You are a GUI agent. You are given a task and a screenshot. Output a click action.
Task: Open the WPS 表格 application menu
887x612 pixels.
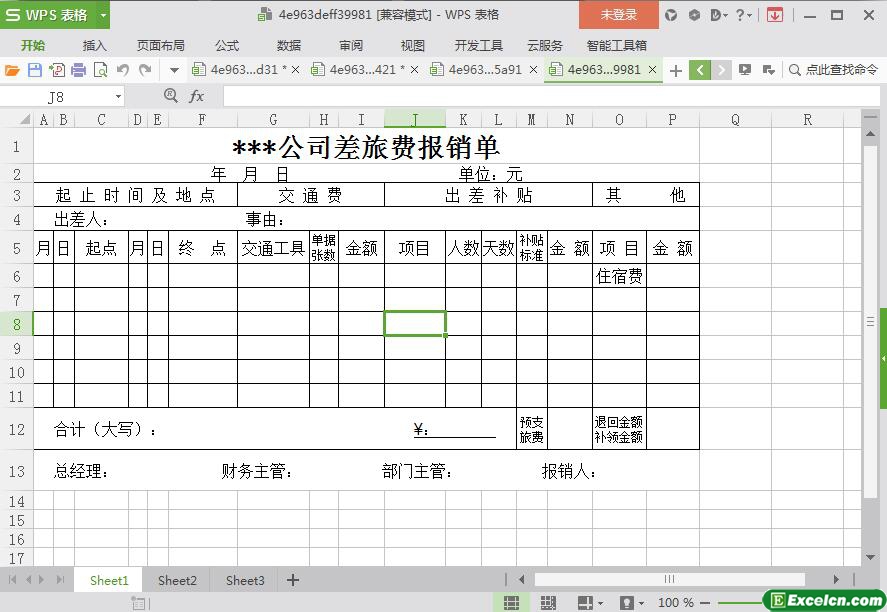[55, 15]
